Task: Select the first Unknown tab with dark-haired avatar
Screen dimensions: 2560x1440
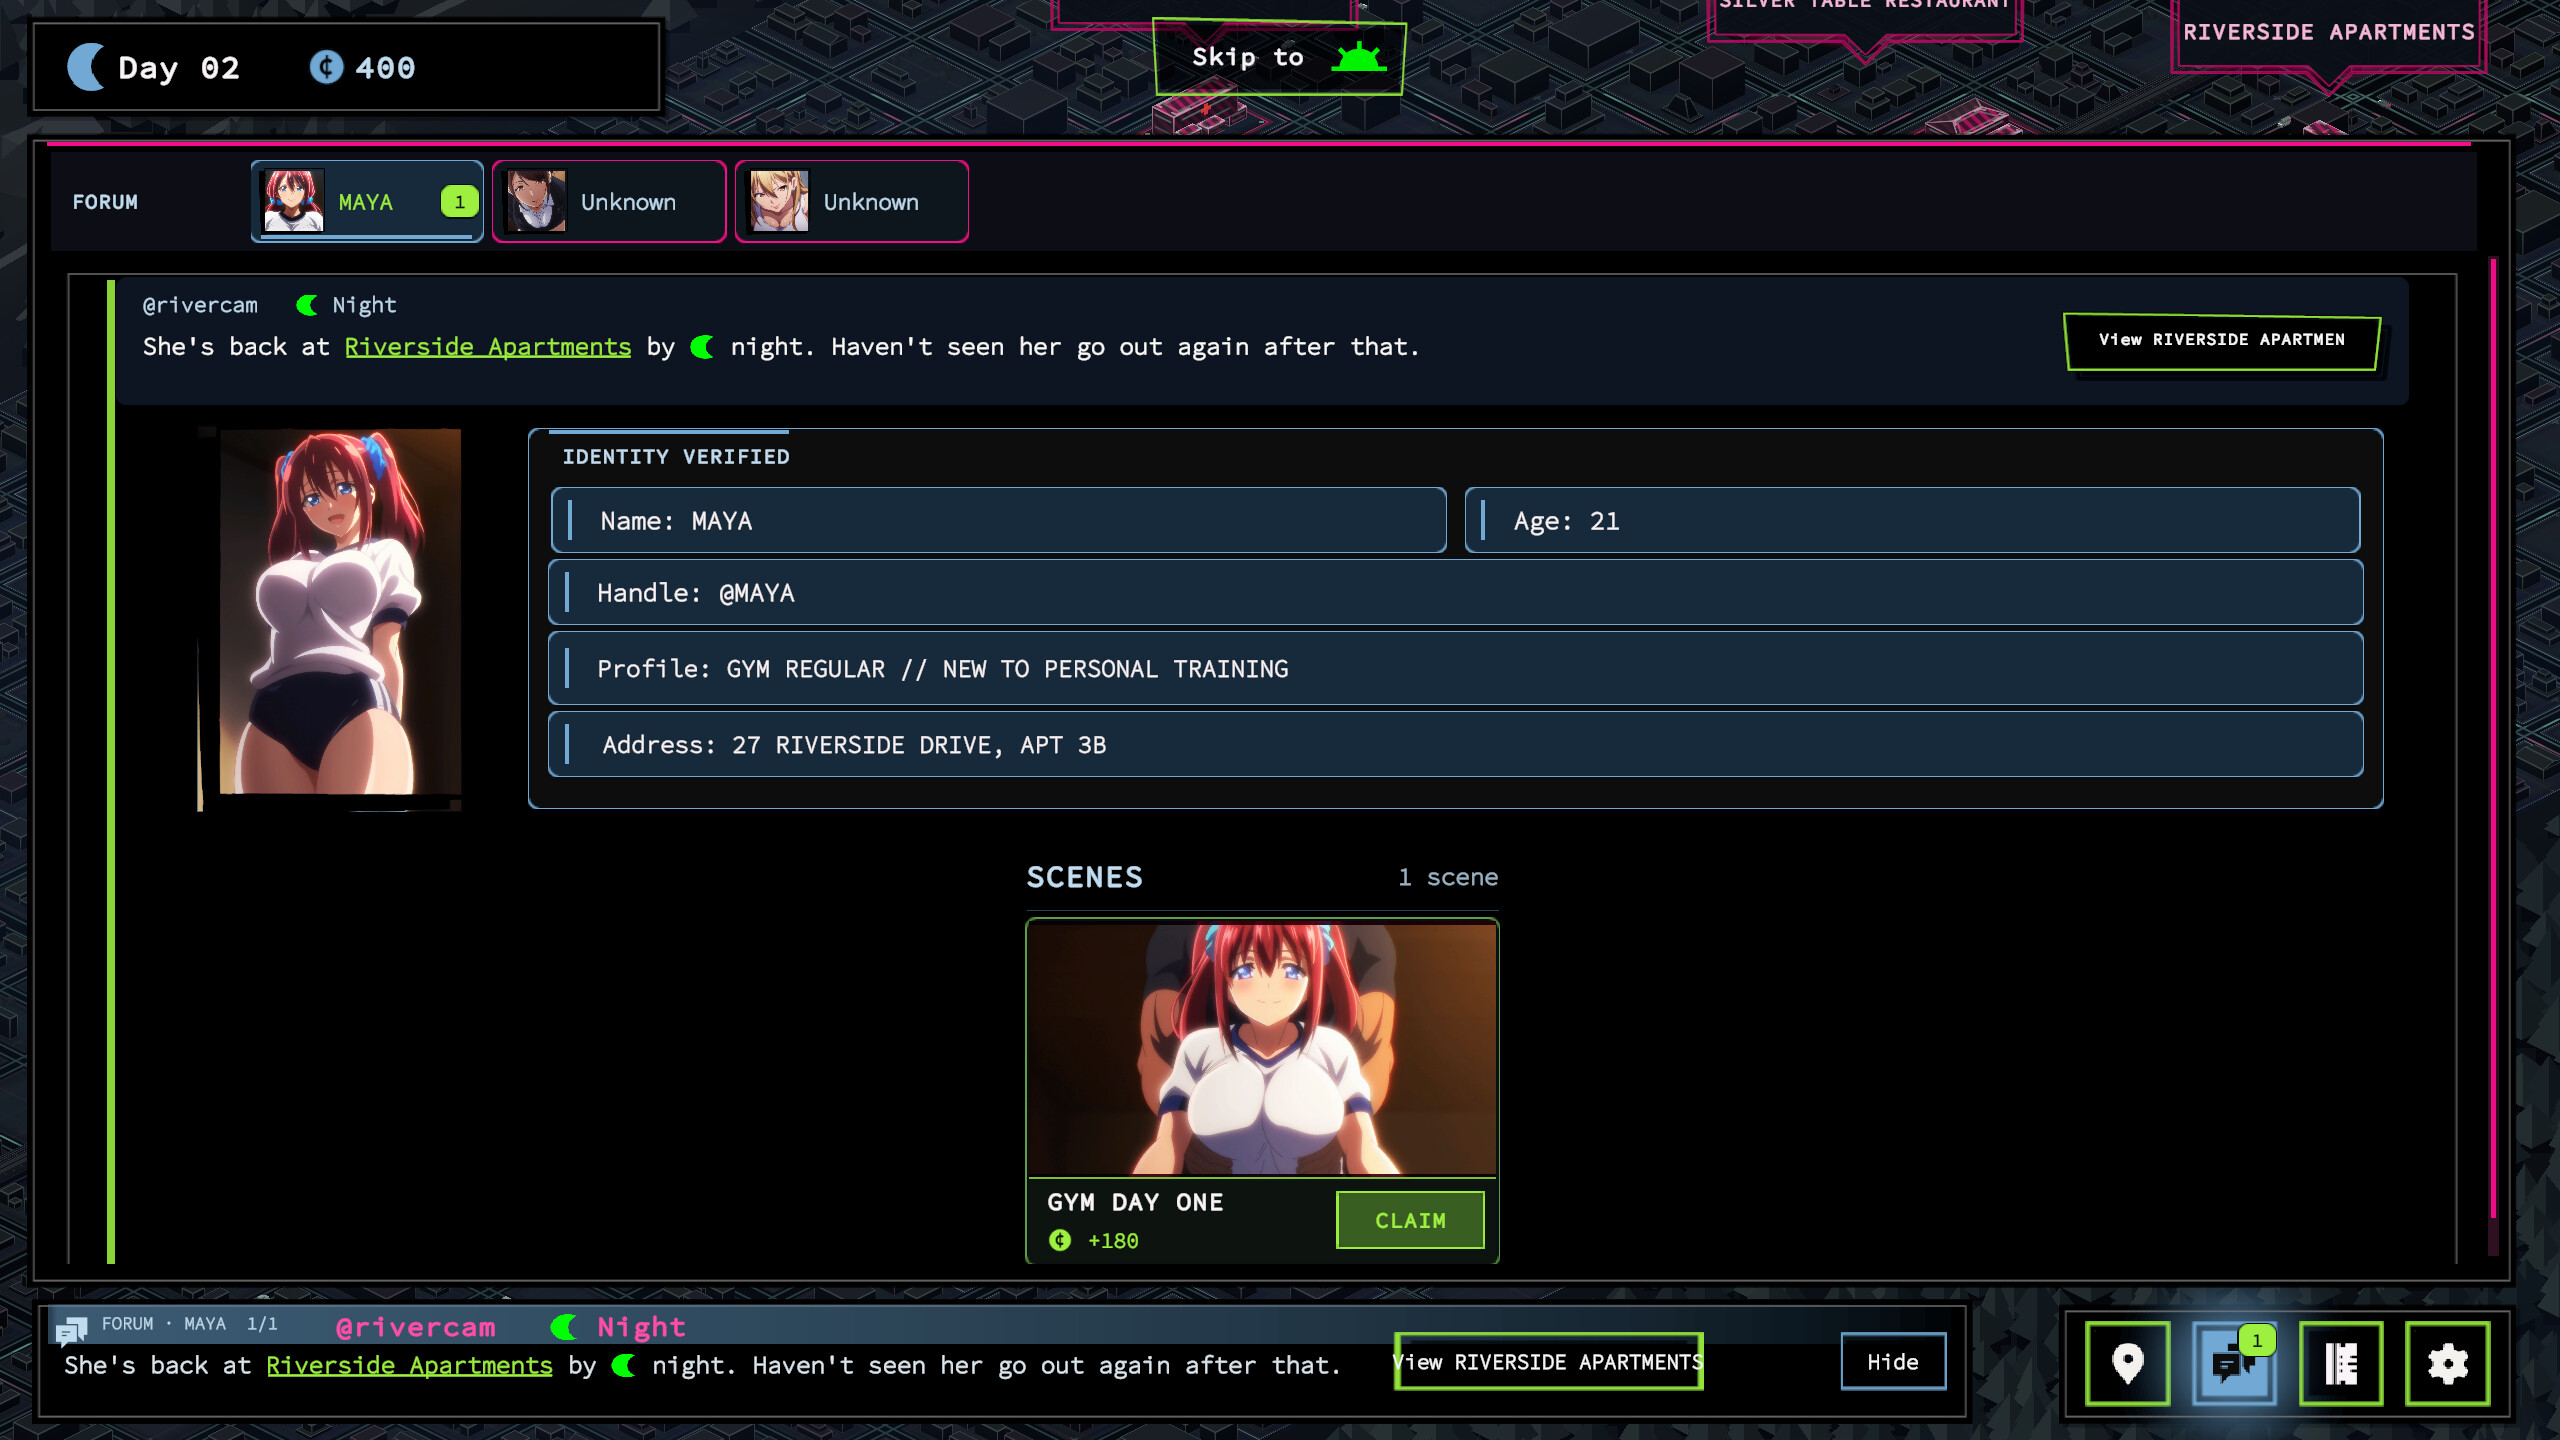Action: 609,201
